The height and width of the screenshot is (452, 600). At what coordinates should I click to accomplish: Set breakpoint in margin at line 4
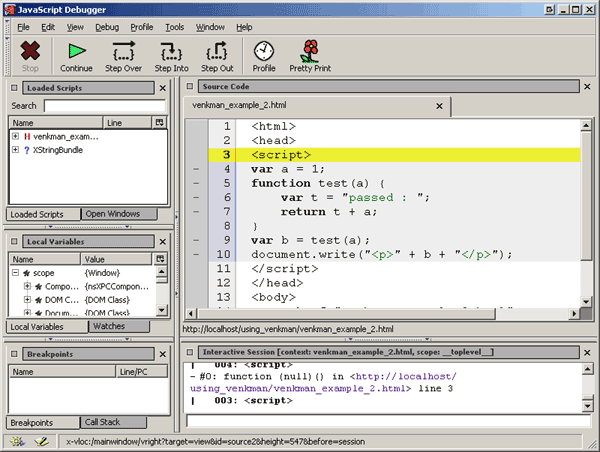(196, 169)
